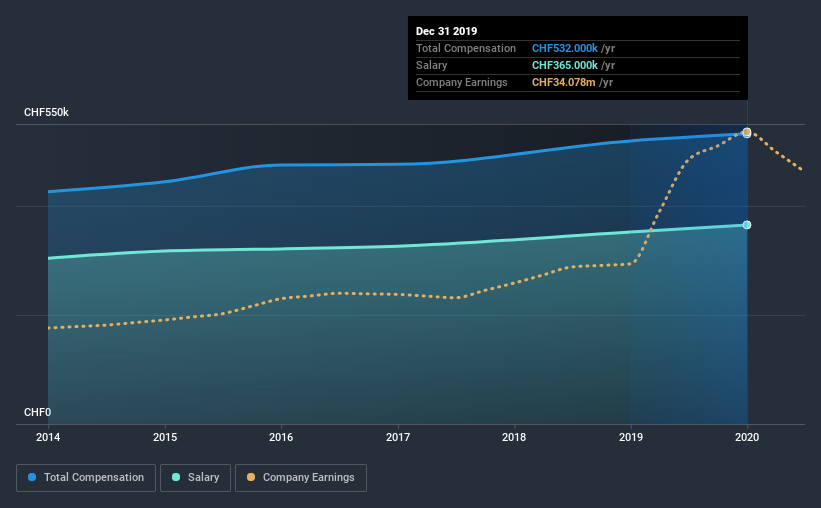The height and width of the screenshot is (508, 821).
Task: Toggle the Salary legend button
Action: point(195,478)
